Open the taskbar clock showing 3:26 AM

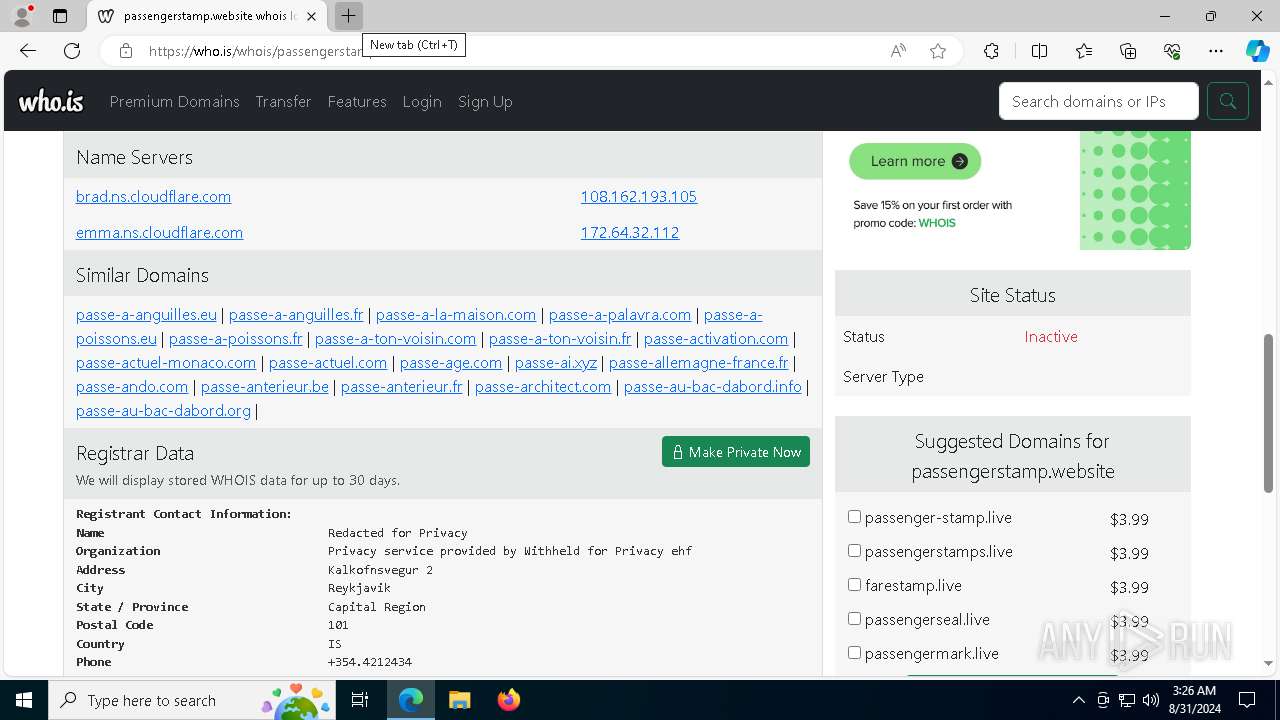coord(1193,700)
